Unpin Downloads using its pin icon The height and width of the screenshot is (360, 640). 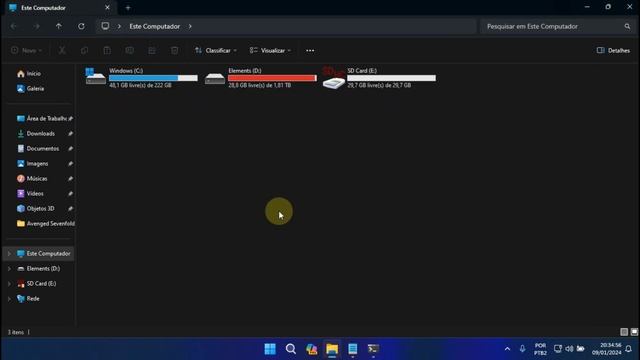pos(70,133)
